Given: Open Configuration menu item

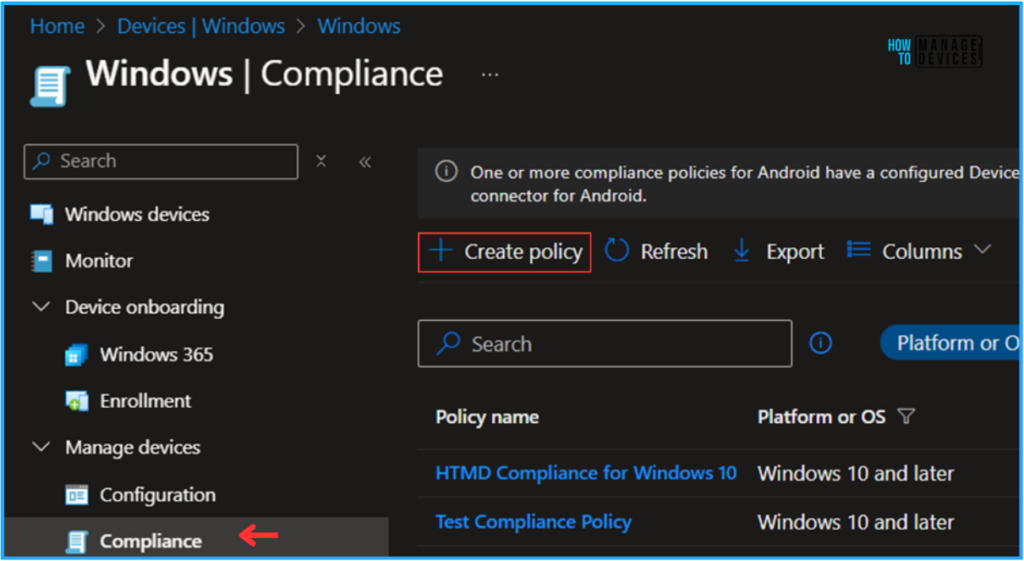Looking at the screenshot, I should point(157,495).
